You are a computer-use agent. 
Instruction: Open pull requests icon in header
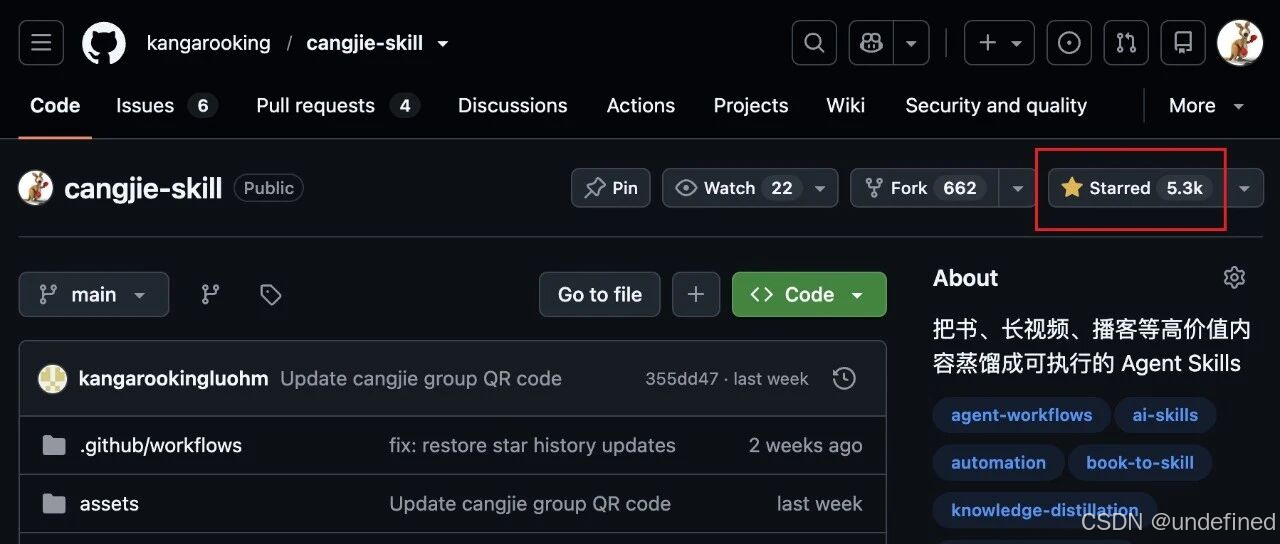tap(1126, 43)
